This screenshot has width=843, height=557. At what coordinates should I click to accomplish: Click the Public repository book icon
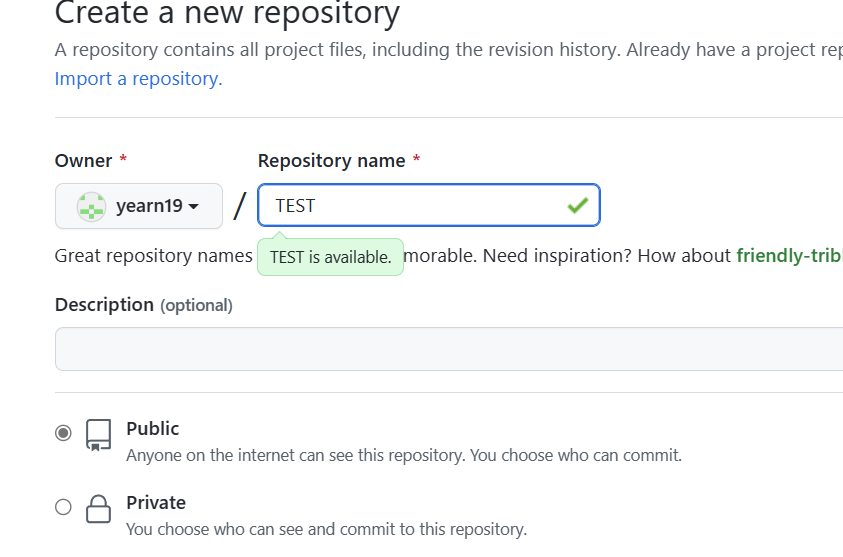(x=98, y=434)
